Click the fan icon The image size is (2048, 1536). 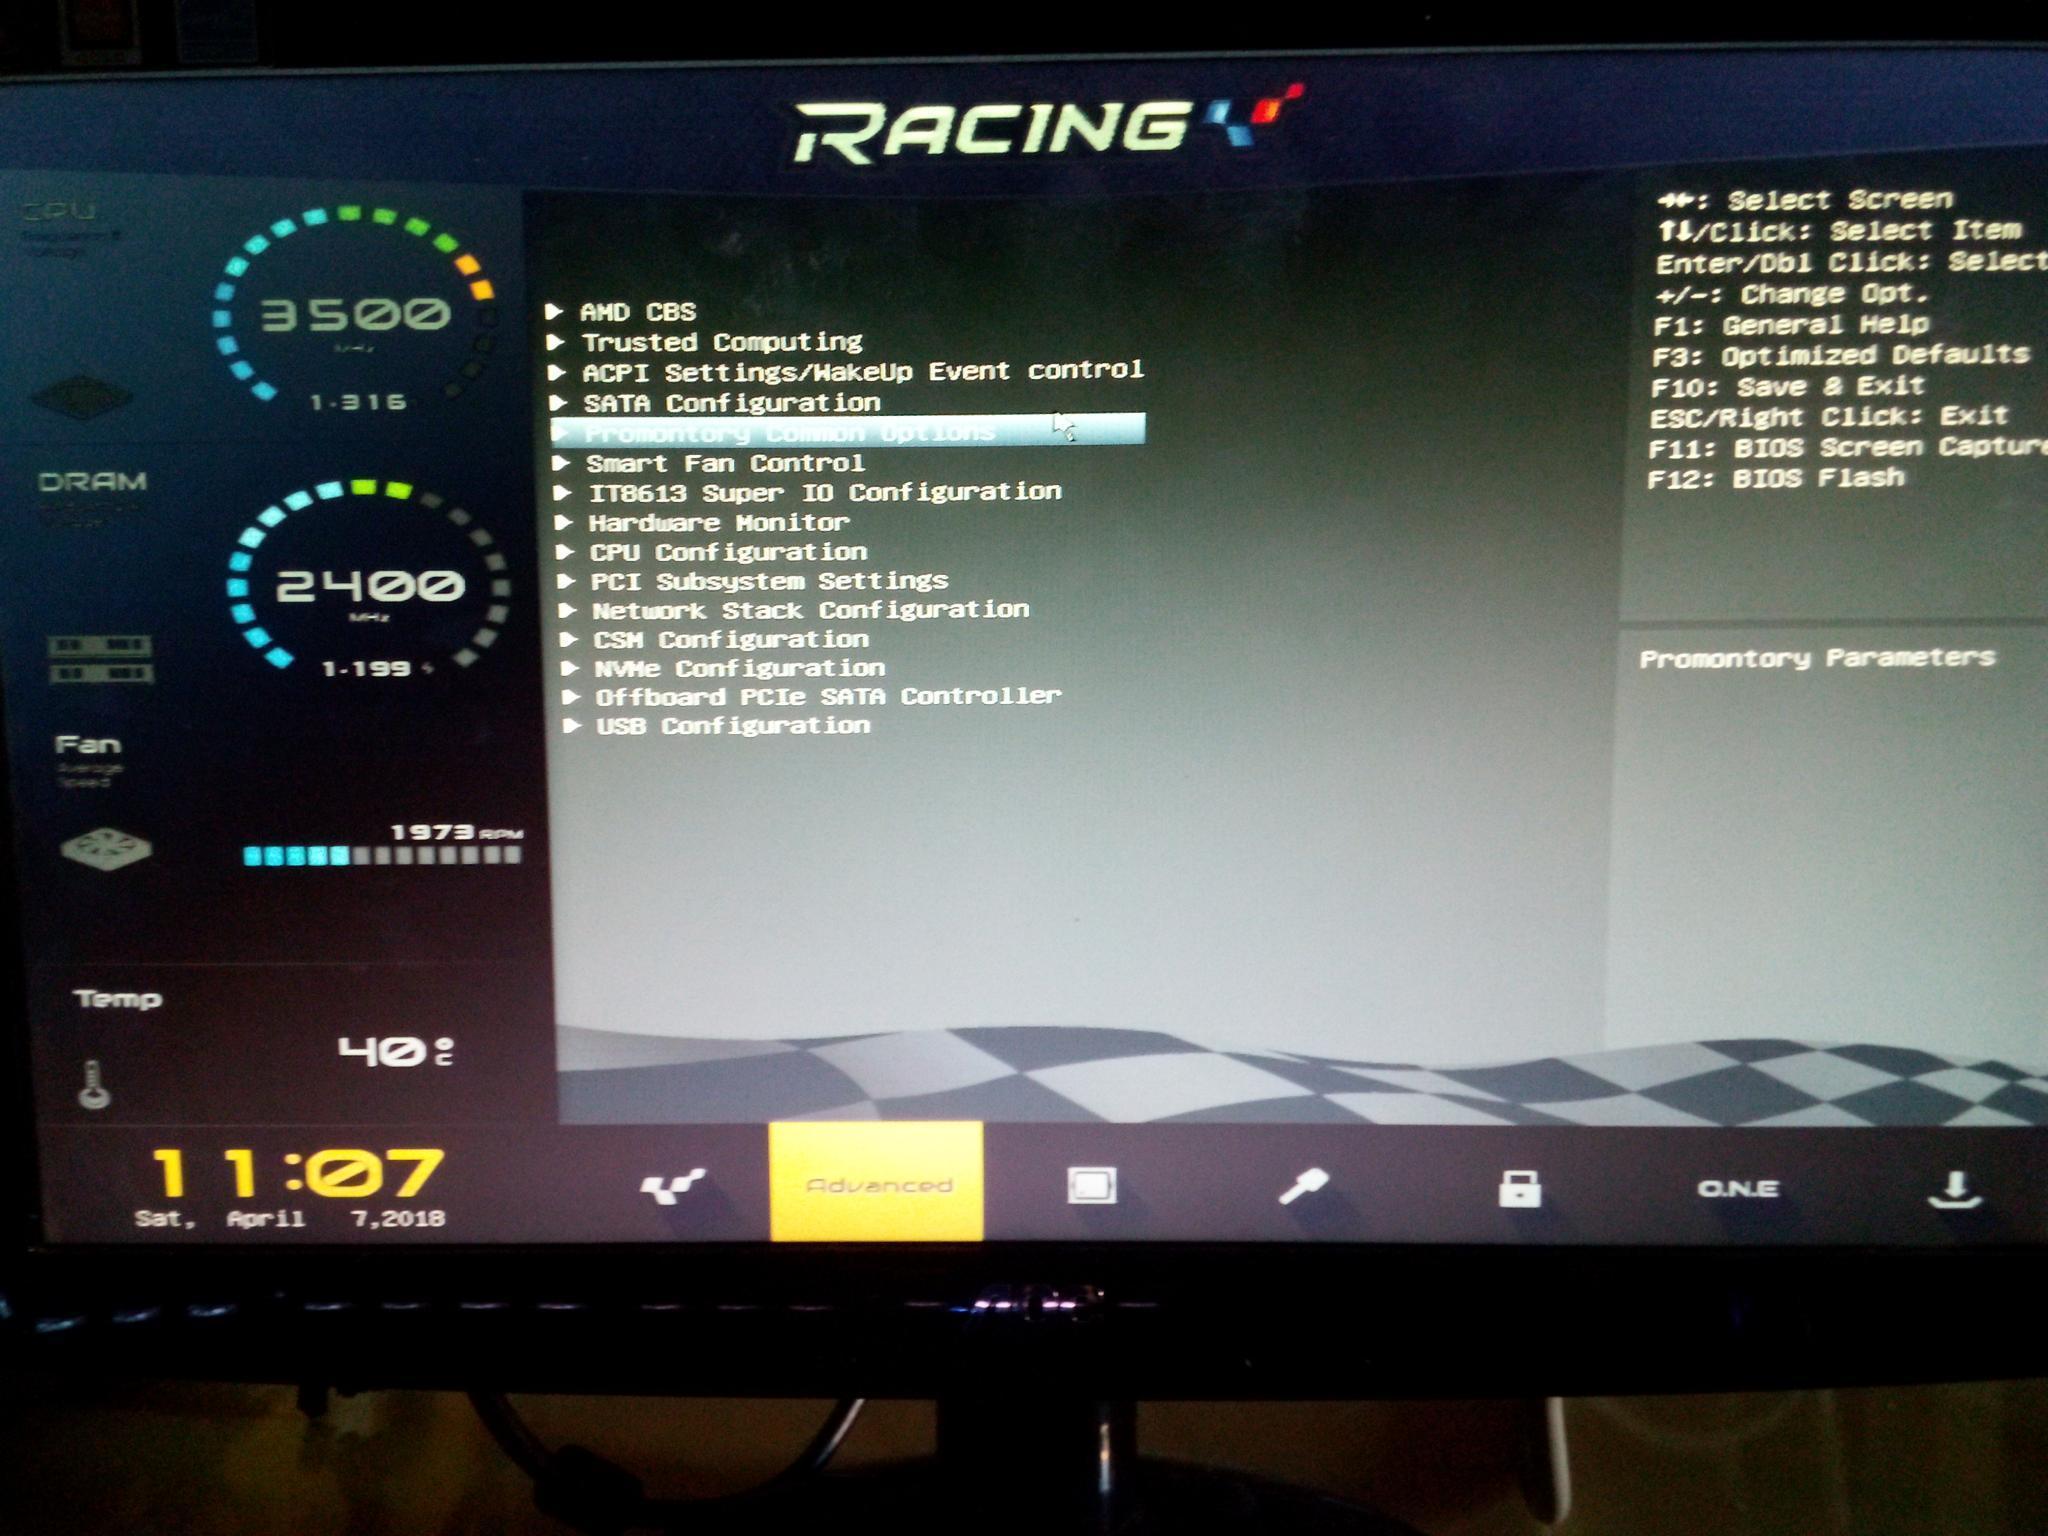click(x=106, y=849)
